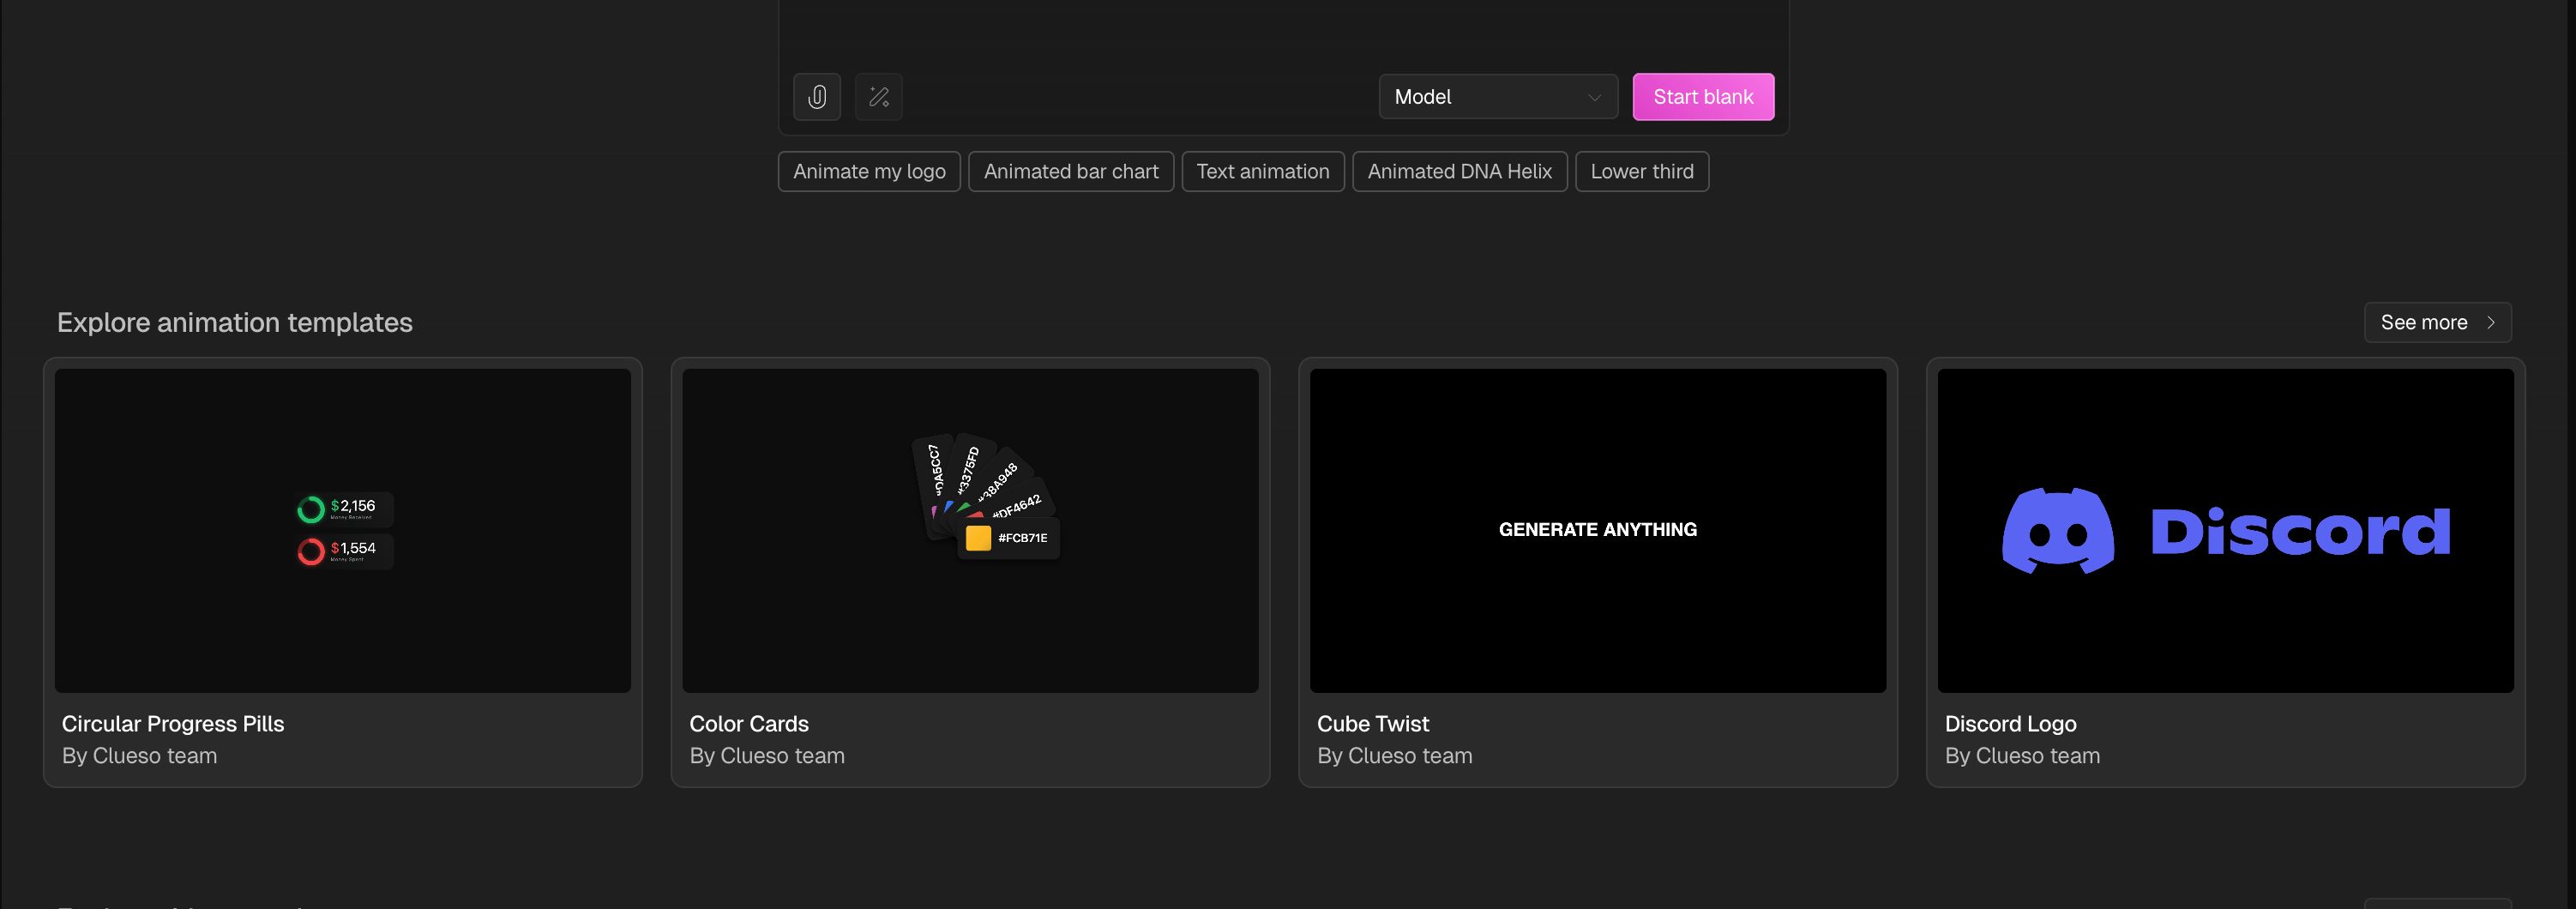
Task: Open the Color Cards template thumbnail
Action: click(970, 531)
